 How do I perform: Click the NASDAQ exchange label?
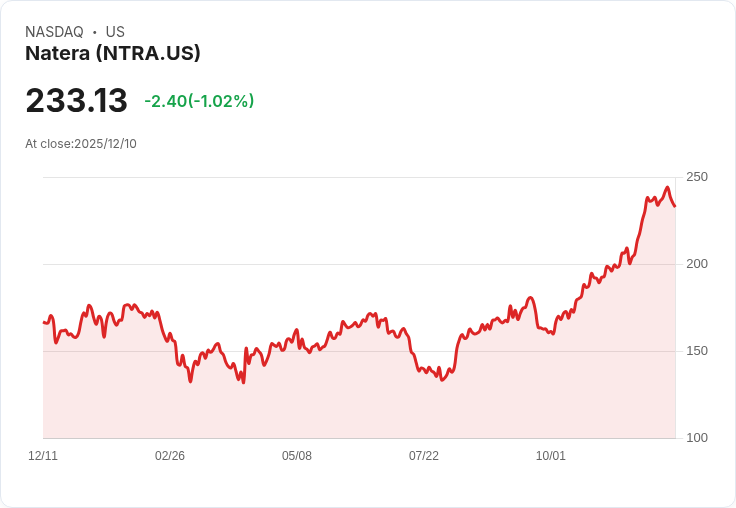[54, 32]
